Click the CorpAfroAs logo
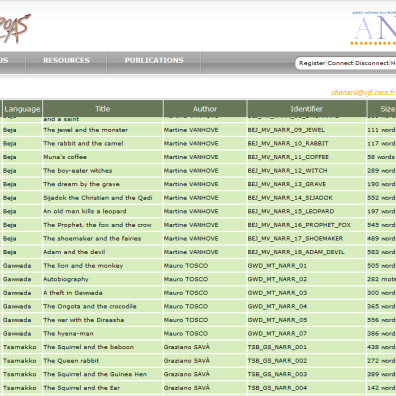 (15, 28)
